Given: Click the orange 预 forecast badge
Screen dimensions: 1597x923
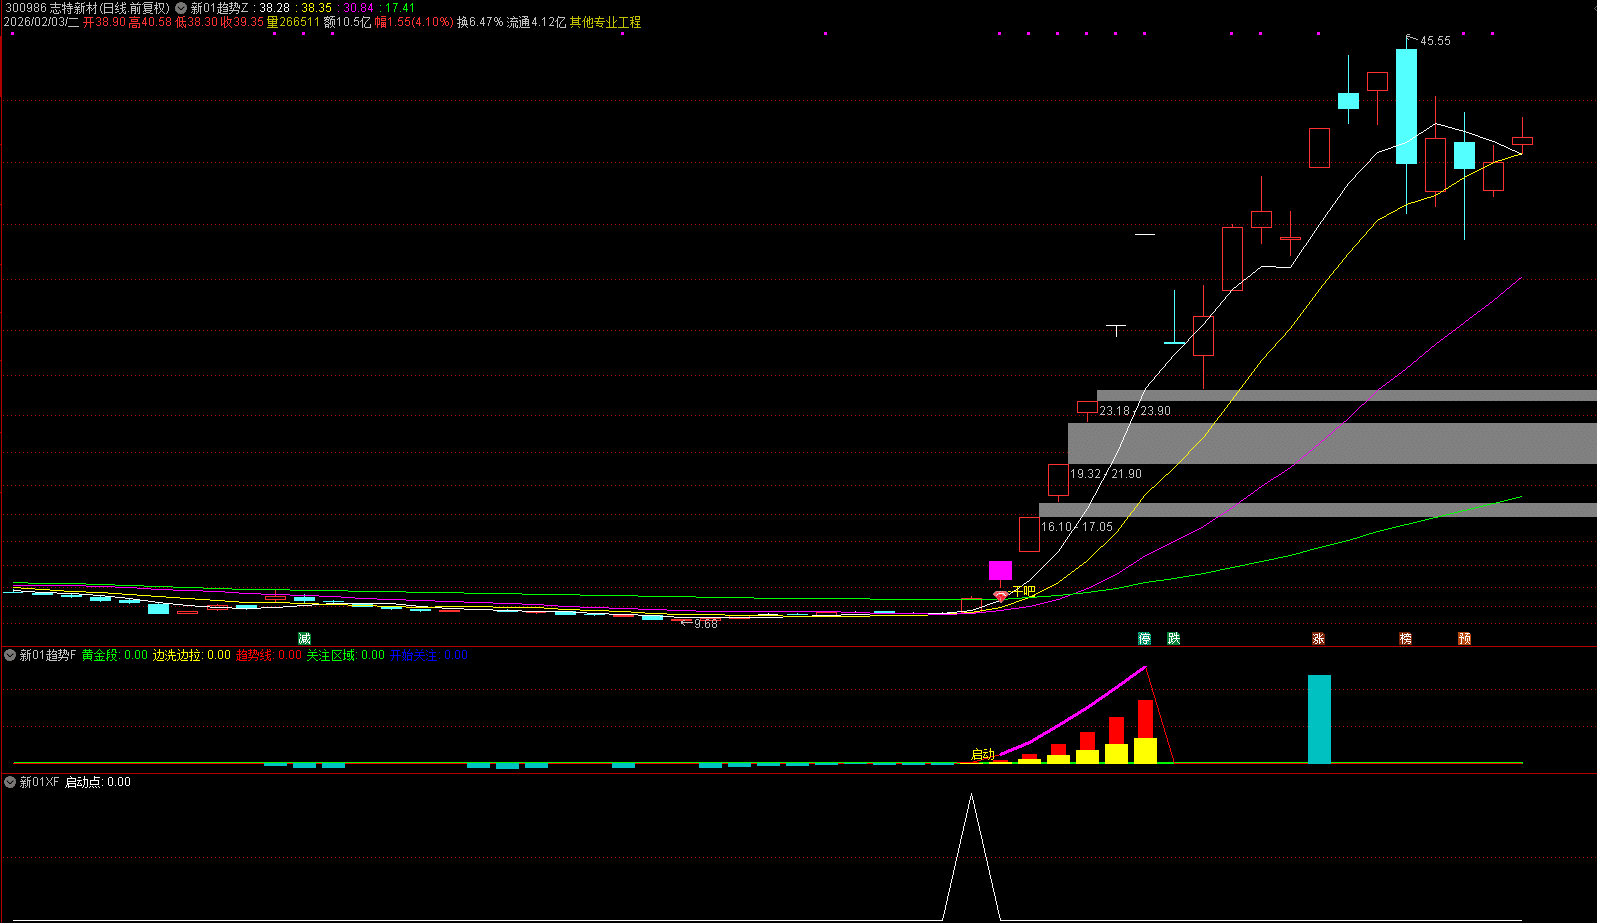Looking at the screenshot, I should pos(1464,638).
